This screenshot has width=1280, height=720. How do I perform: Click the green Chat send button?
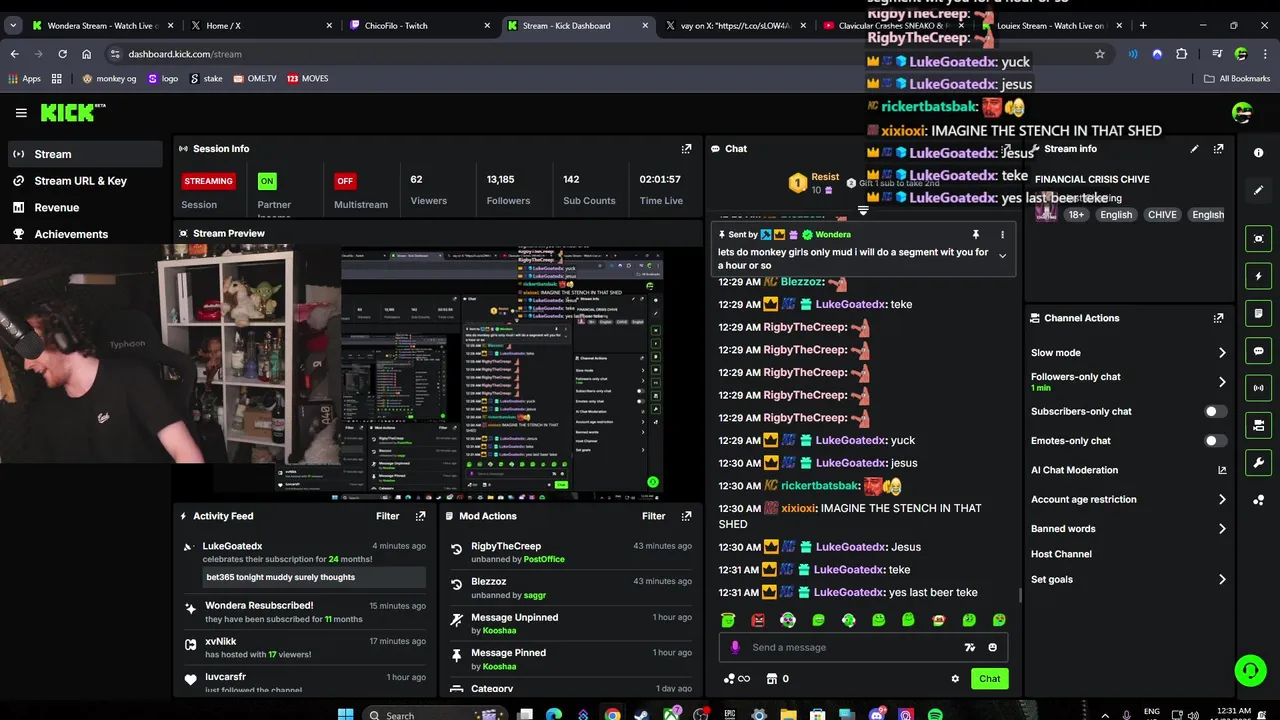click(x=989, y=679)
